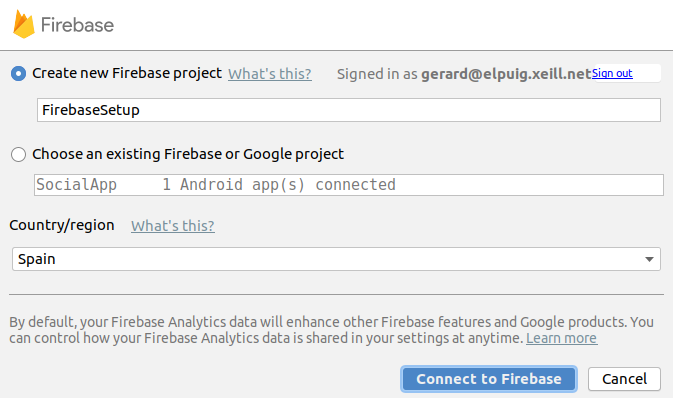
Task: Select the Choose an existing project radio button
Action: [18, 154]
